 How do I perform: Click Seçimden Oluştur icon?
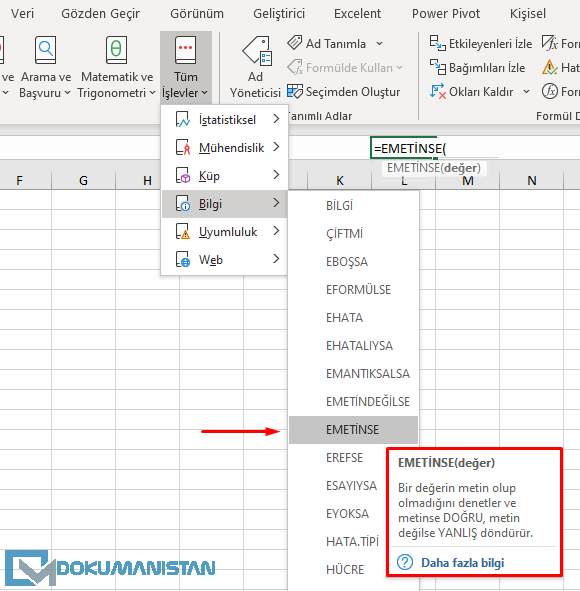coord(295,92)
